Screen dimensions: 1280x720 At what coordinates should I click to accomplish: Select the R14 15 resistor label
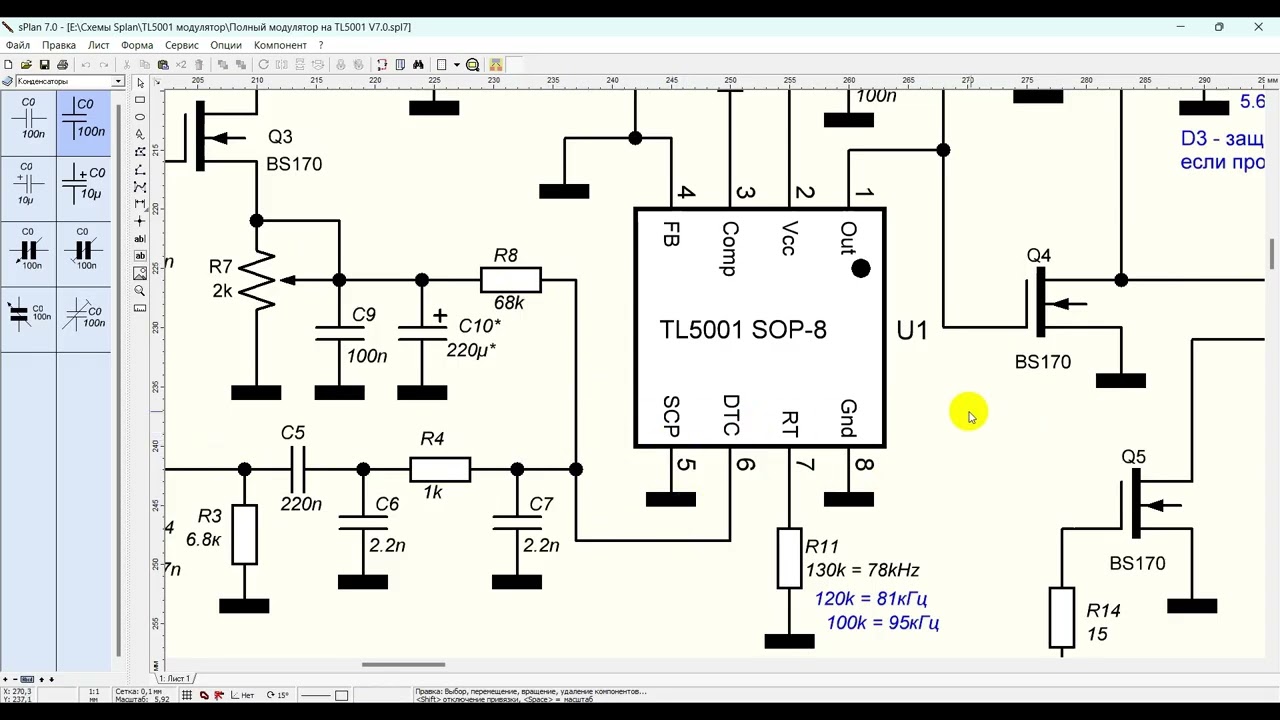[x=1103, y=622]
